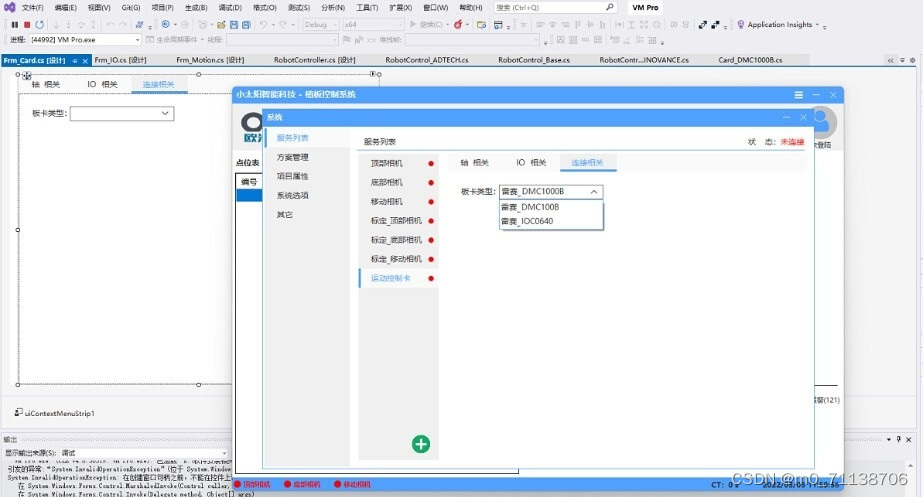Open the output source dropdown showing 调试
Screen dimensions: 923x497
click(224, 453)
